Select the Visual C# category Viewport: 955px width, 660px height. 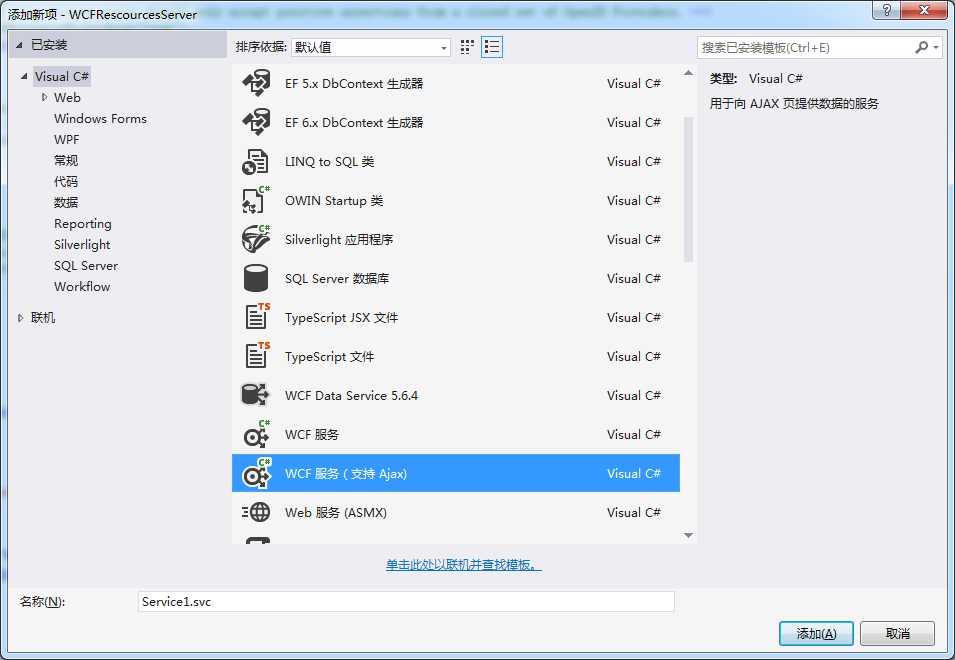point(62,77)
